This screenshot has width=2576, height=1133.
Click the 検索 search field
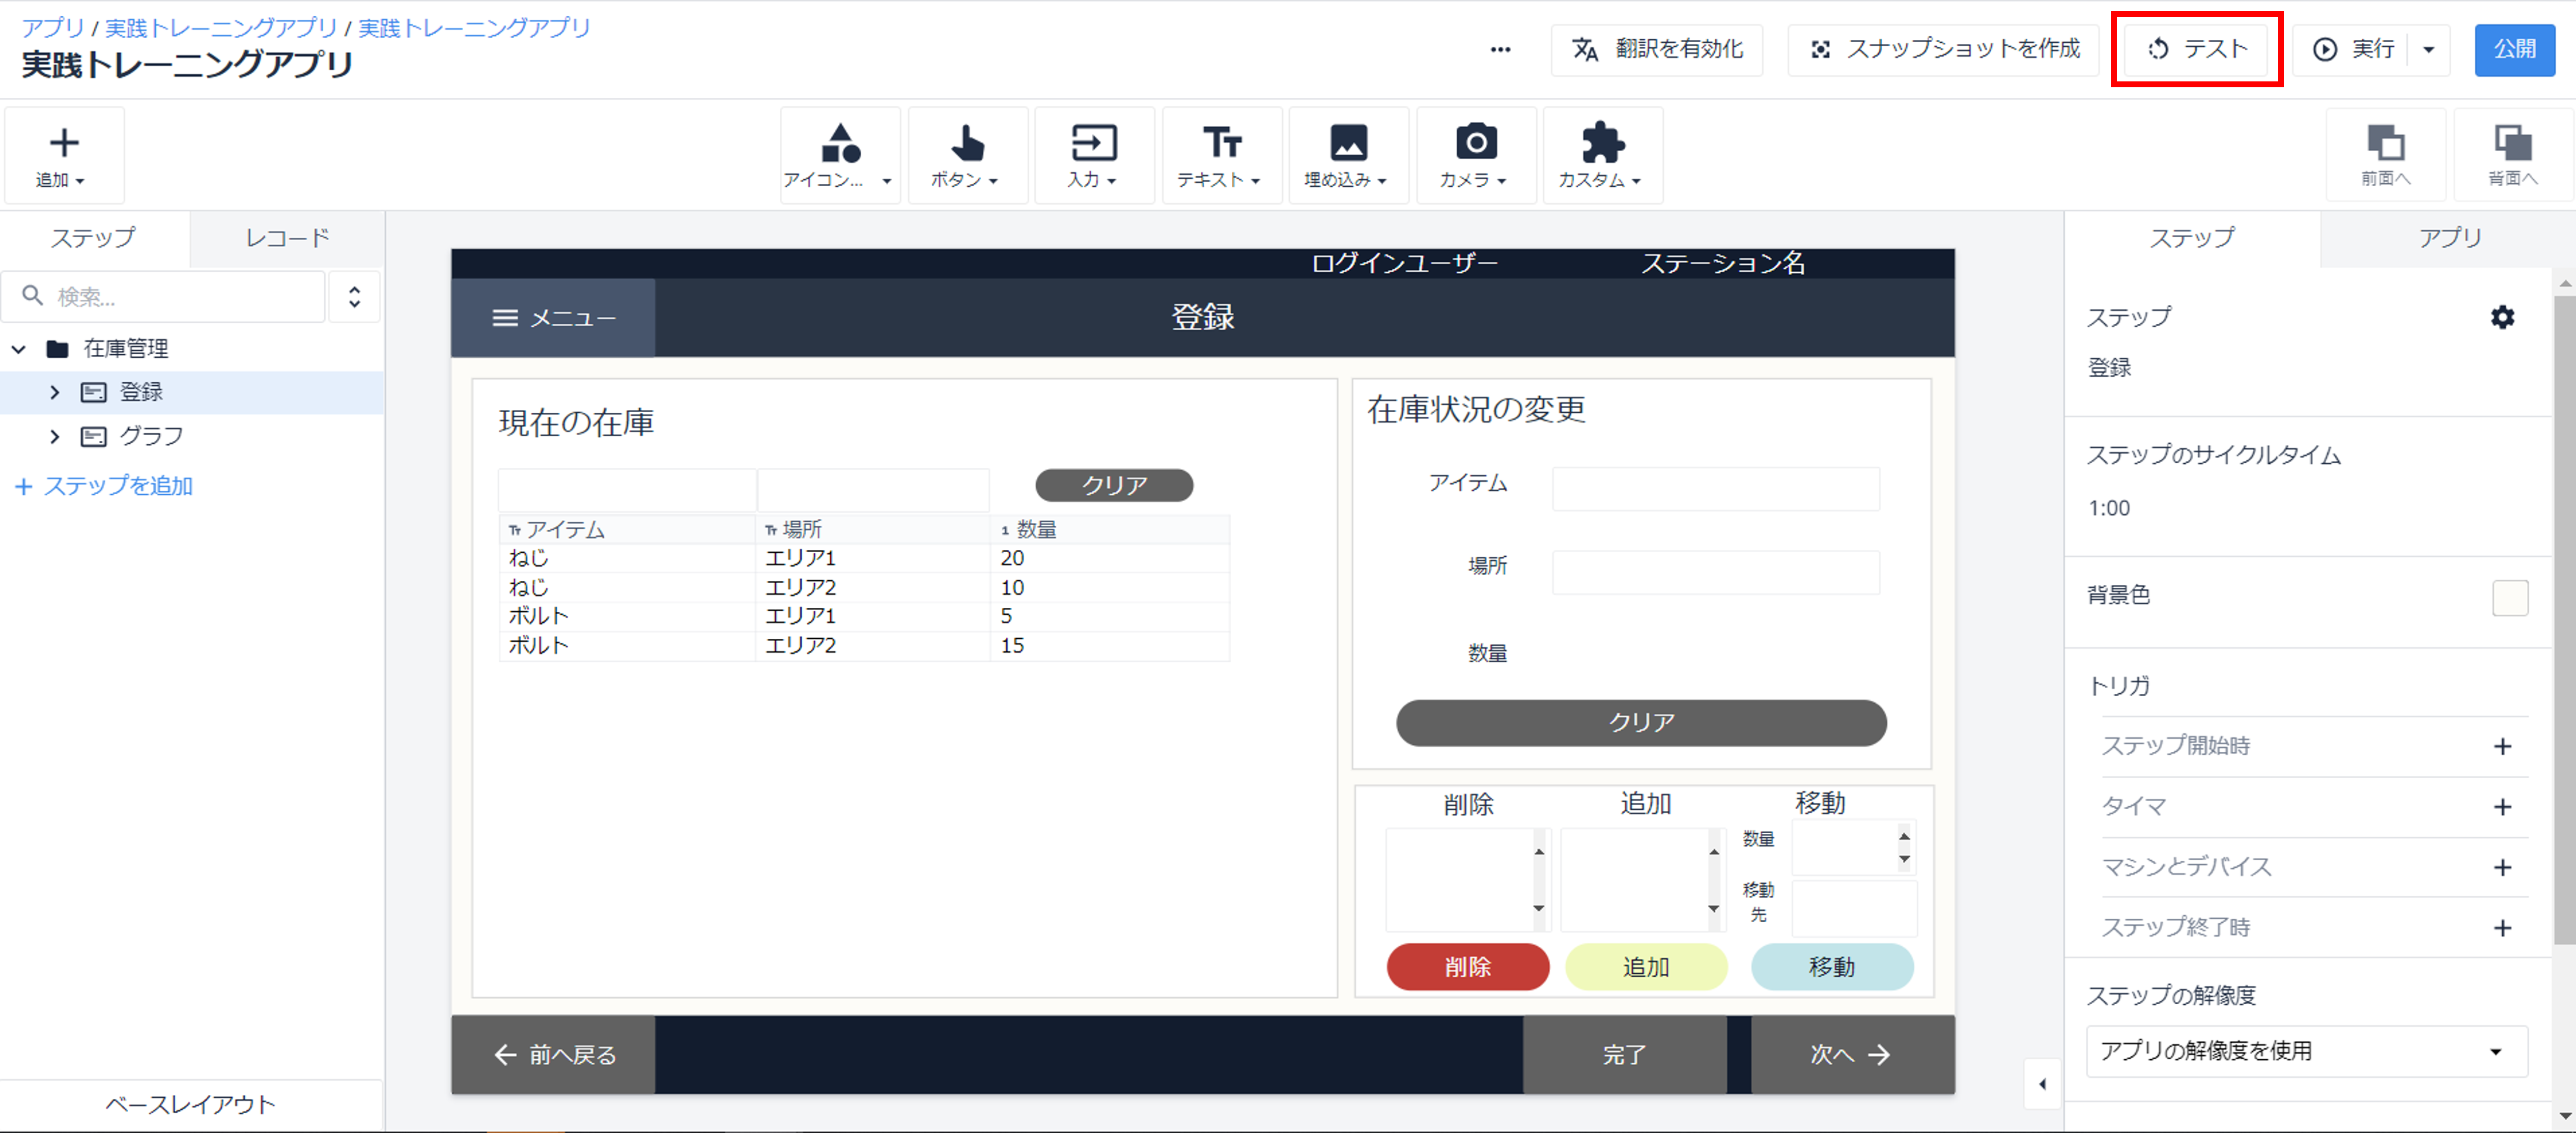tap(163, 296)
